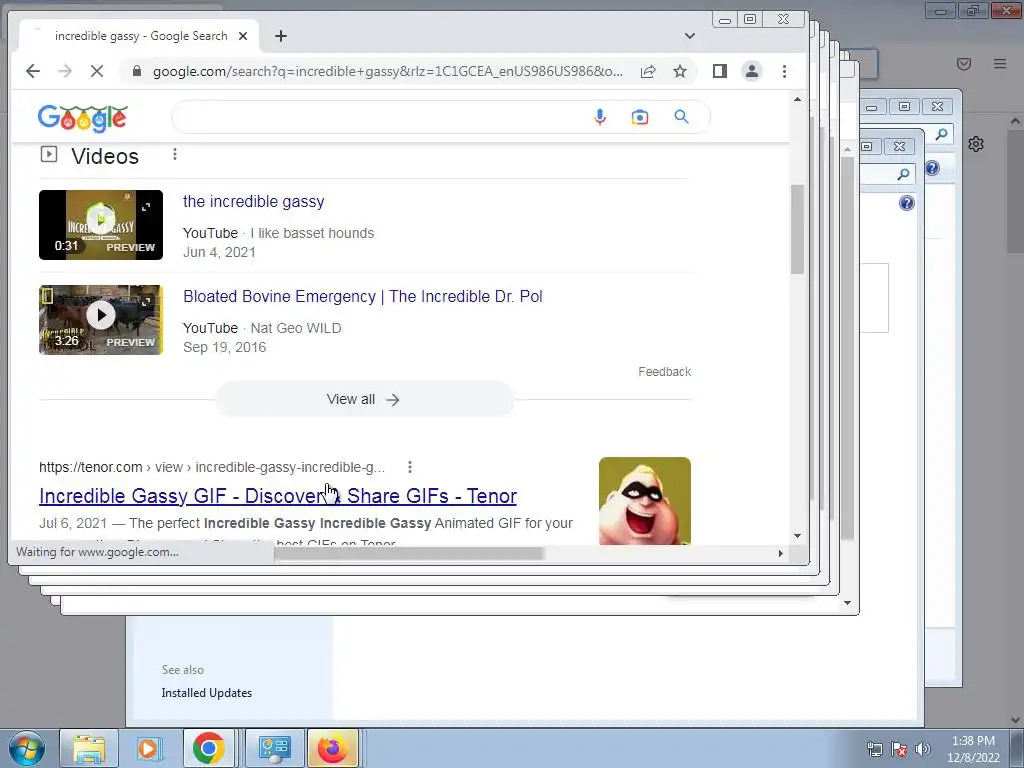This screenshot has height=768, width=1024.
Task: Click the Mr. Incredible result image
Action: [x=645, y=500]
